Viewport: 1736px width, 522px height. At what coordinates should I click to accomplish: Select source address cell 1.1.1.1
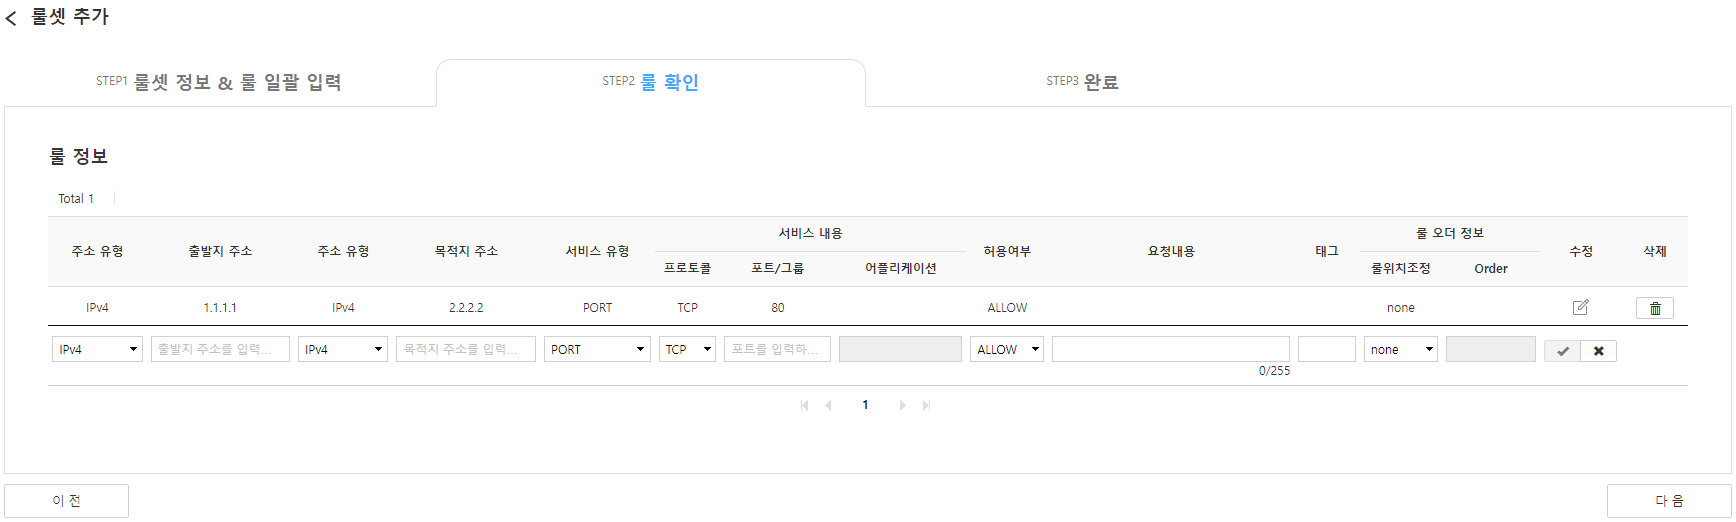pos(220,308)
